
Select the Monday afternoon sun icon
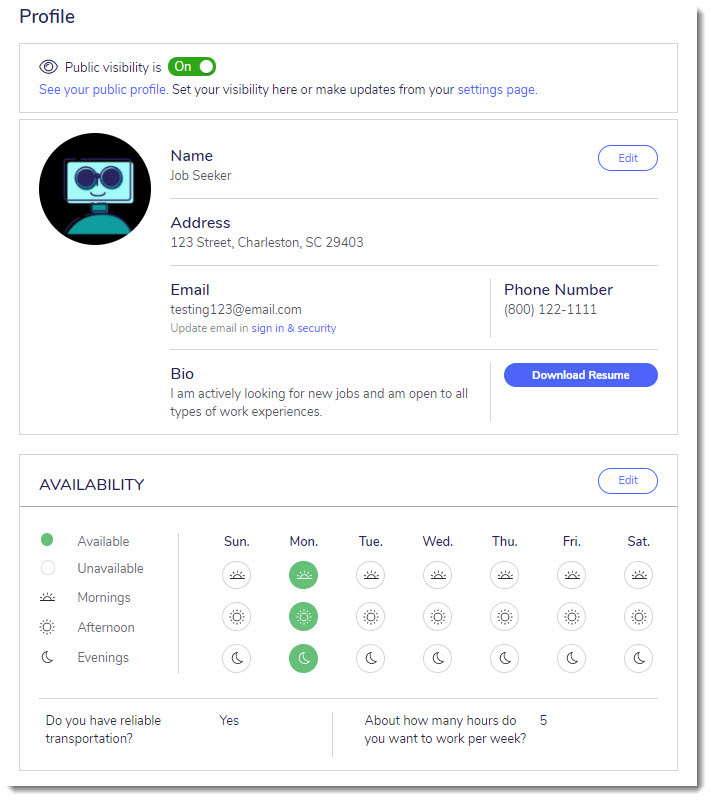point(304,617)
